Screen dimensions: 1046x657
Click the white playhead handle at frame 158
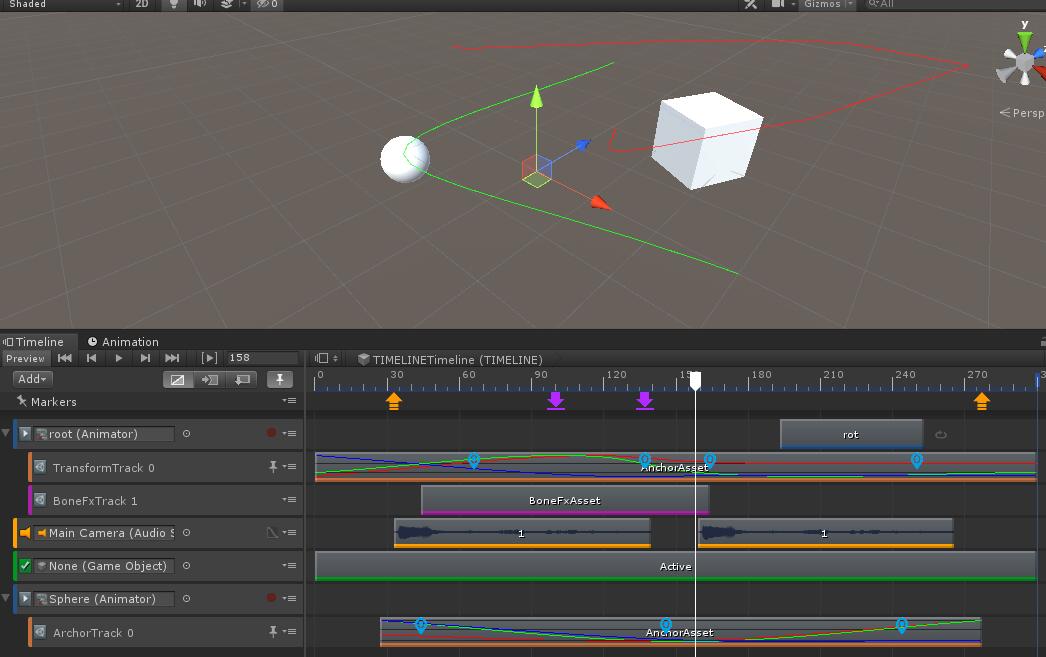tap(695, 381)
